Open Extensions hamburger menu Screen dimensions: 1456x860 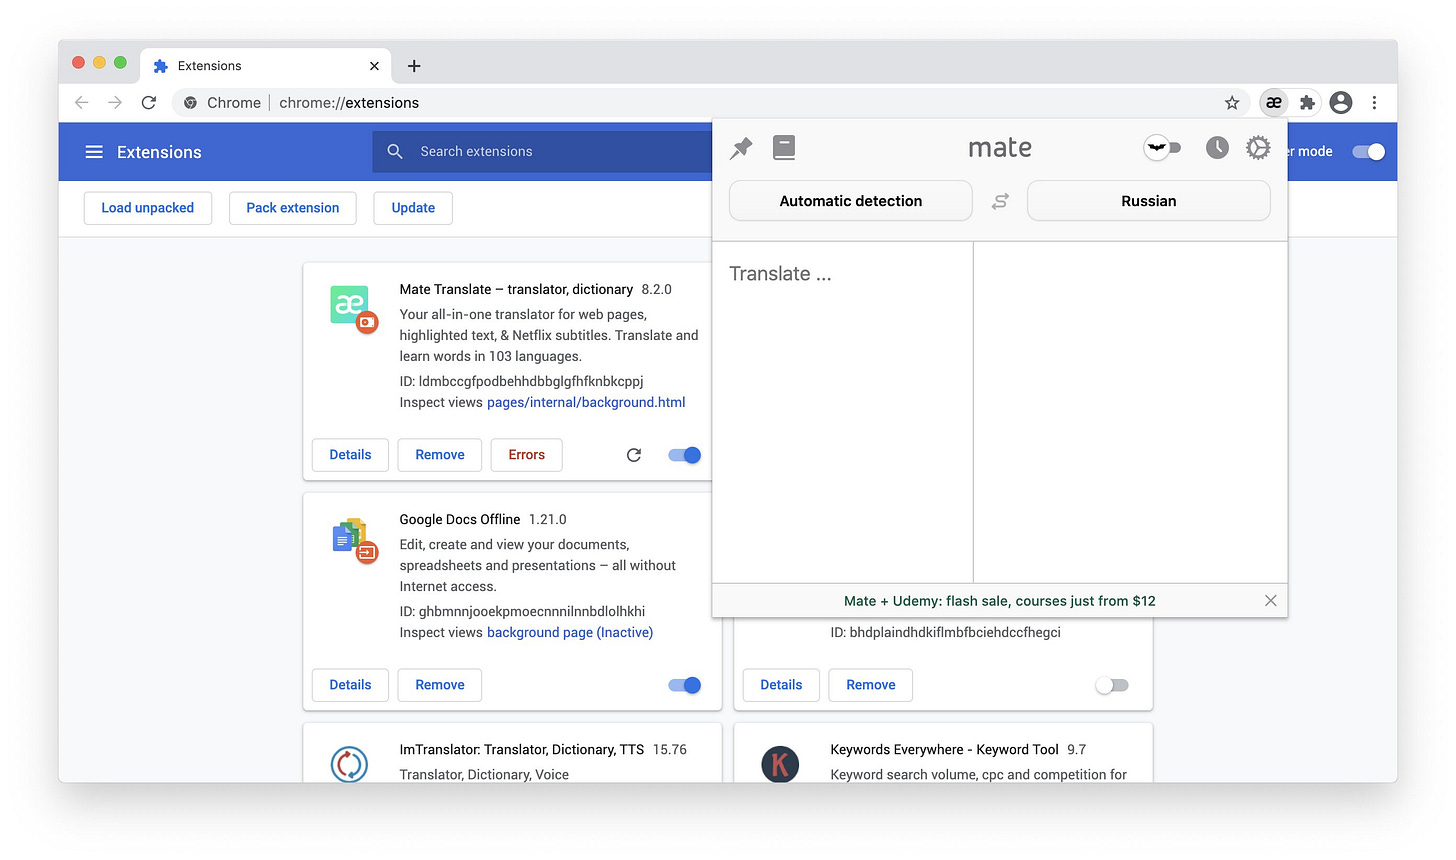coord(94,152)
